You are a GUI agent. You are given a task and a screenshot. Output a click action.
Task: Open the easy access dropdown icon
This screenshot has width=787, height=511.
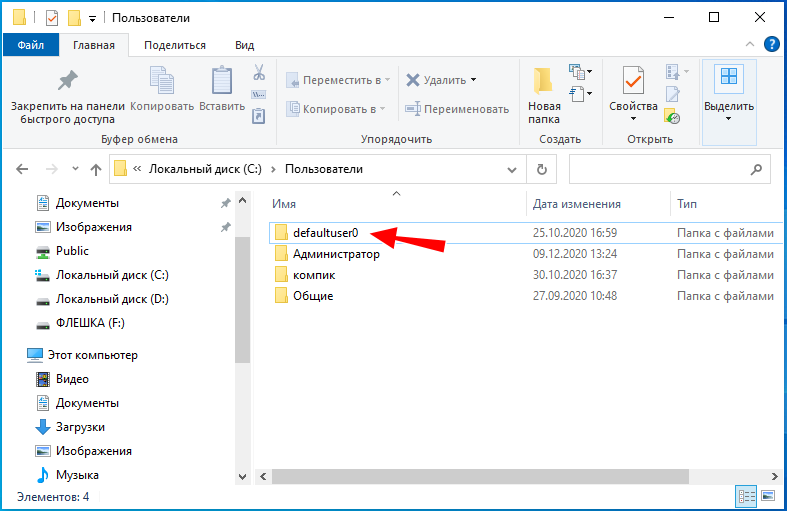click(x=580, y=93)
